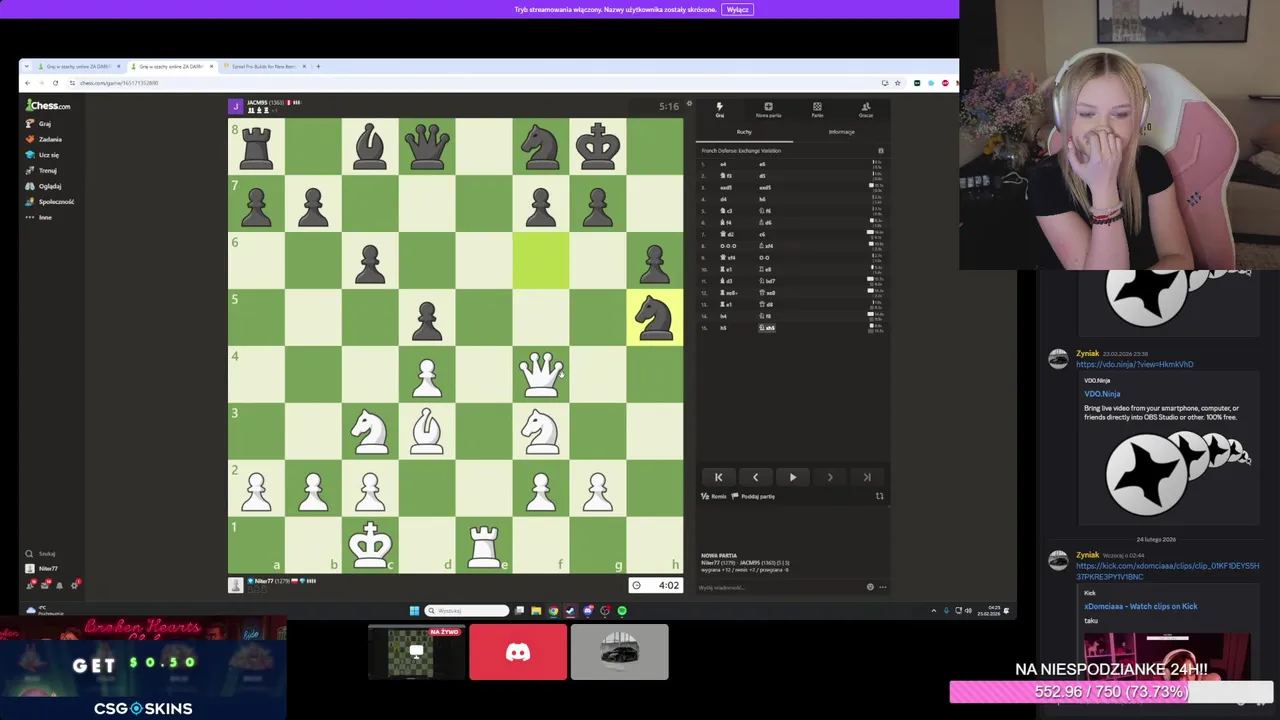Click the move 1. e4 in the move list

coord(723,164)
